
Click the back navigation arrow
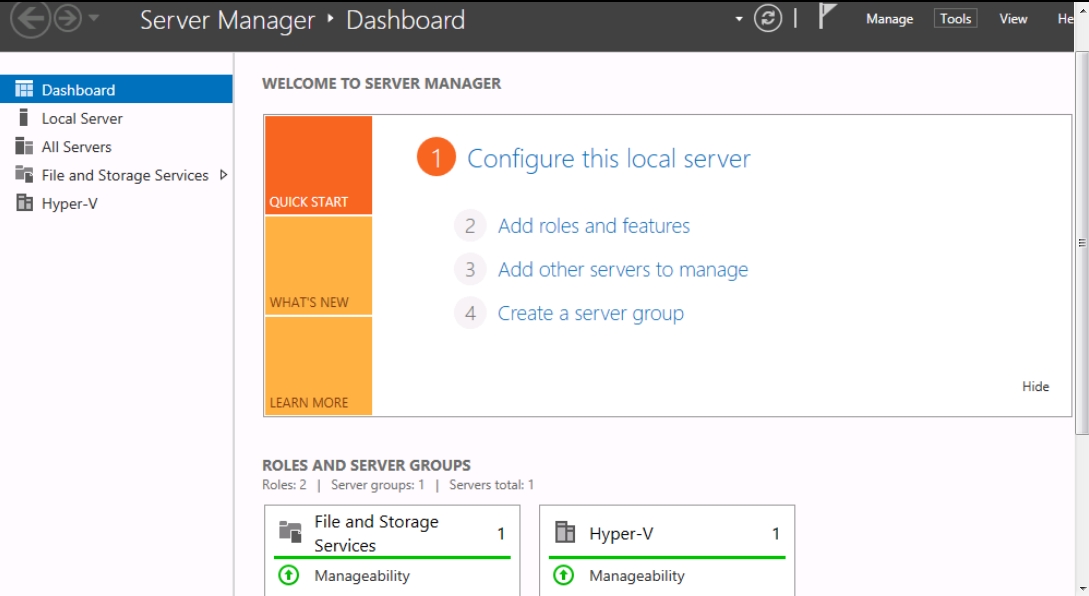tap(30, 18)
